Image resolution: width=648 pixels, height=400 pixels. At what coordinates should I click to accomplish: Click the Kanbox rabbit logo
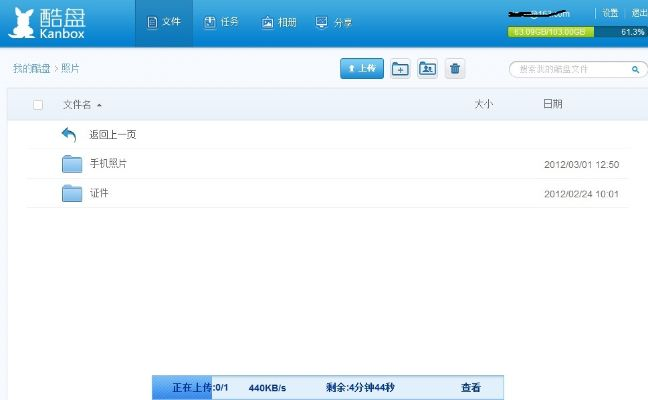click(x=22, y=23)
